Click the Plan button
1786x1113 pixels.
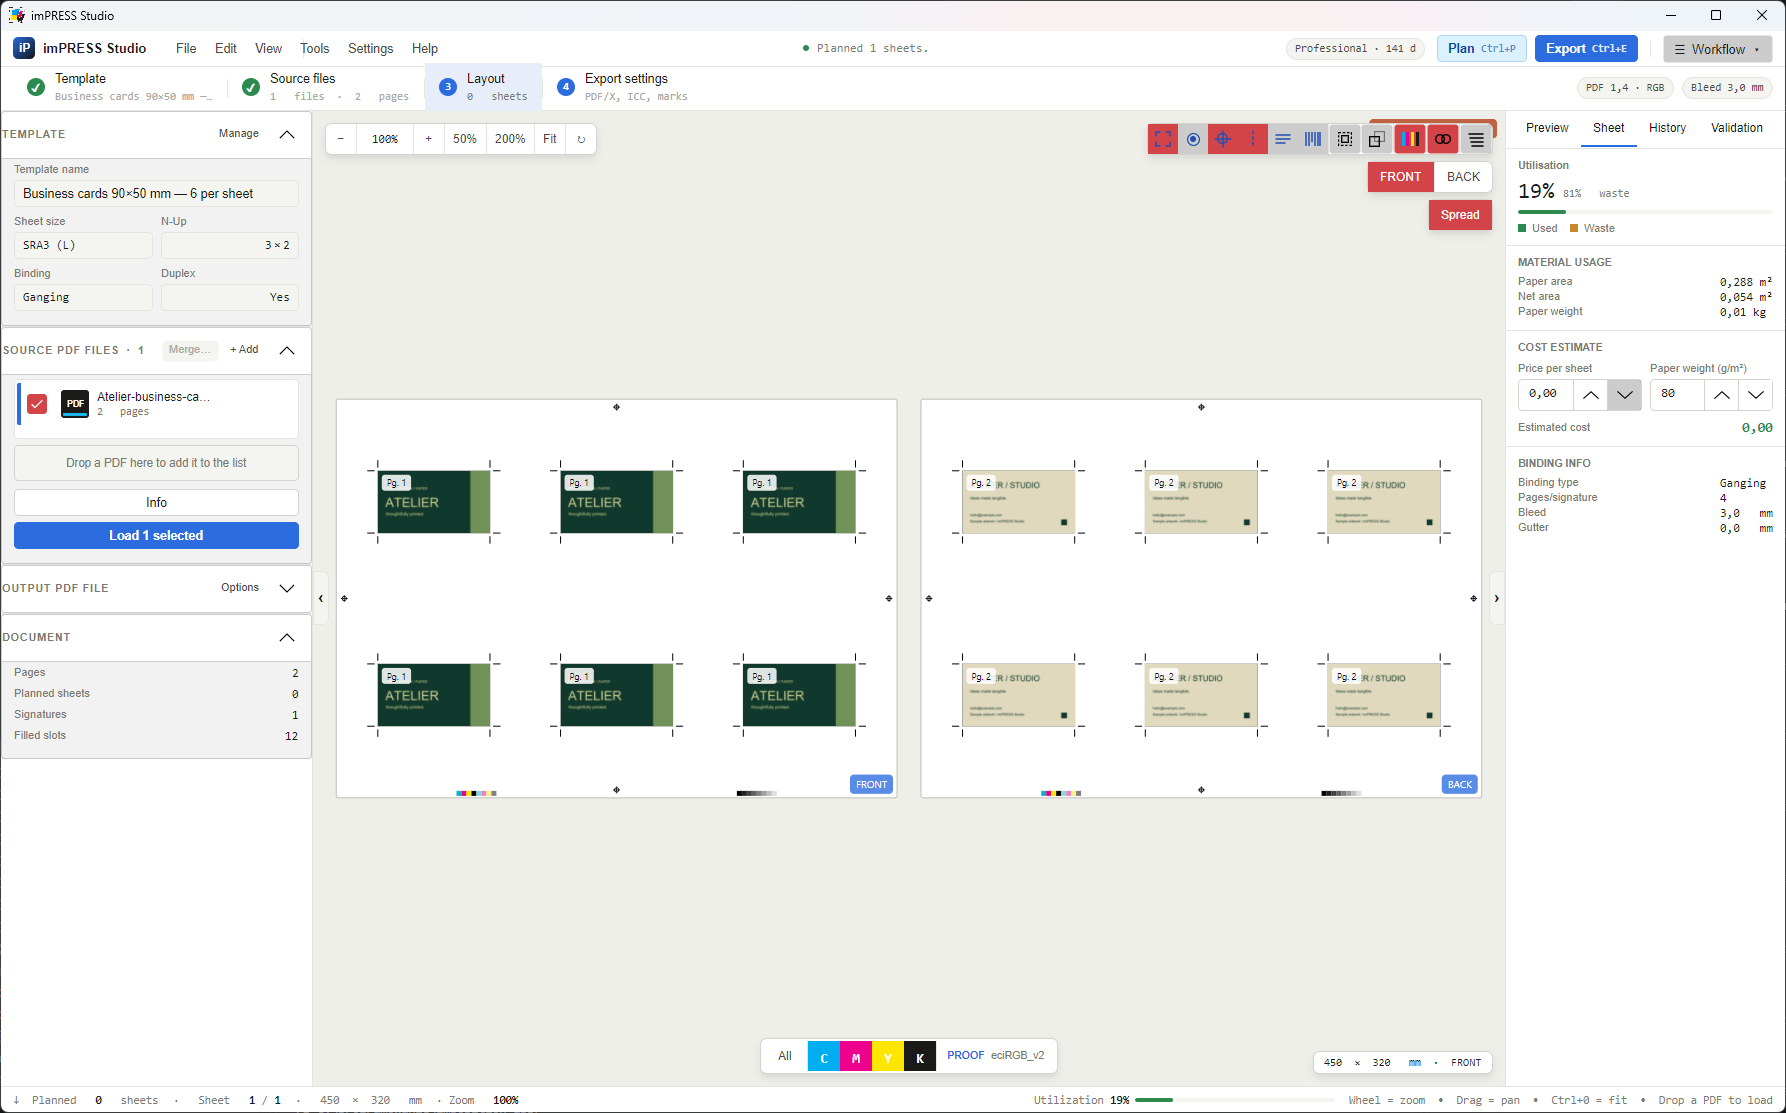pyautogui.click(x=1481, y=49)
